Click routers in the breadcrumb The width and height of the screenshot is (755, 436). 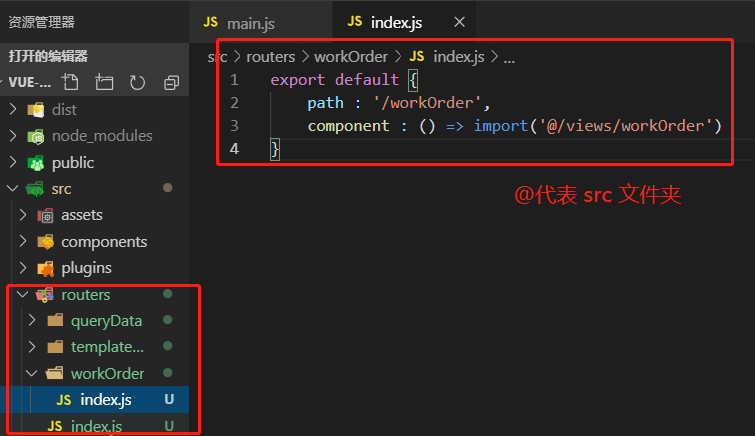(x=271, y=57)
